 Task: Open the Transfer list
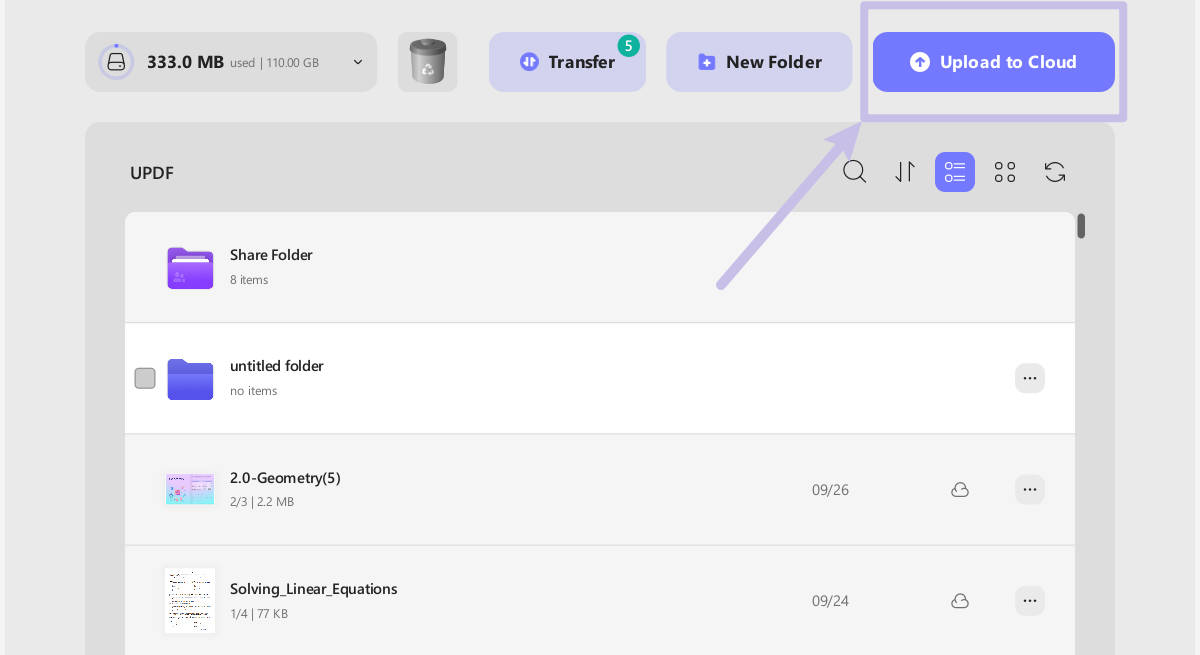point(567,62)
